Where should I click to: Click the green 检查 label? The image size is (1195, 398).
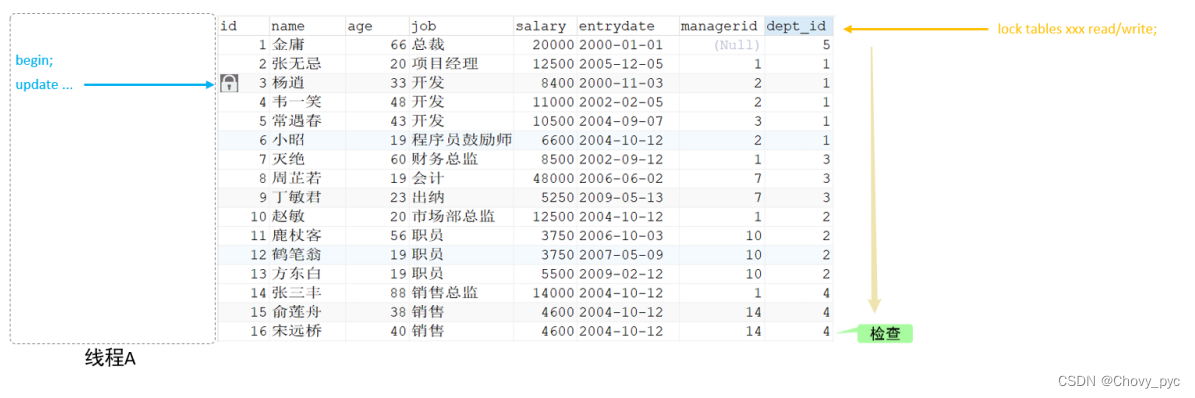[x=884, y=333]
